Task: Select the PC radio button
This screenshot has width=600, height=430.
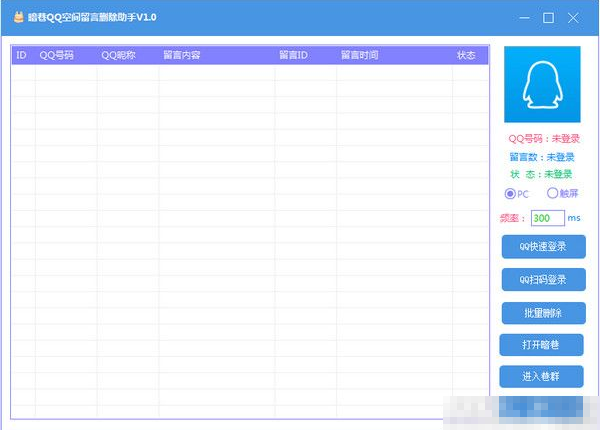Action: (511, 194)
